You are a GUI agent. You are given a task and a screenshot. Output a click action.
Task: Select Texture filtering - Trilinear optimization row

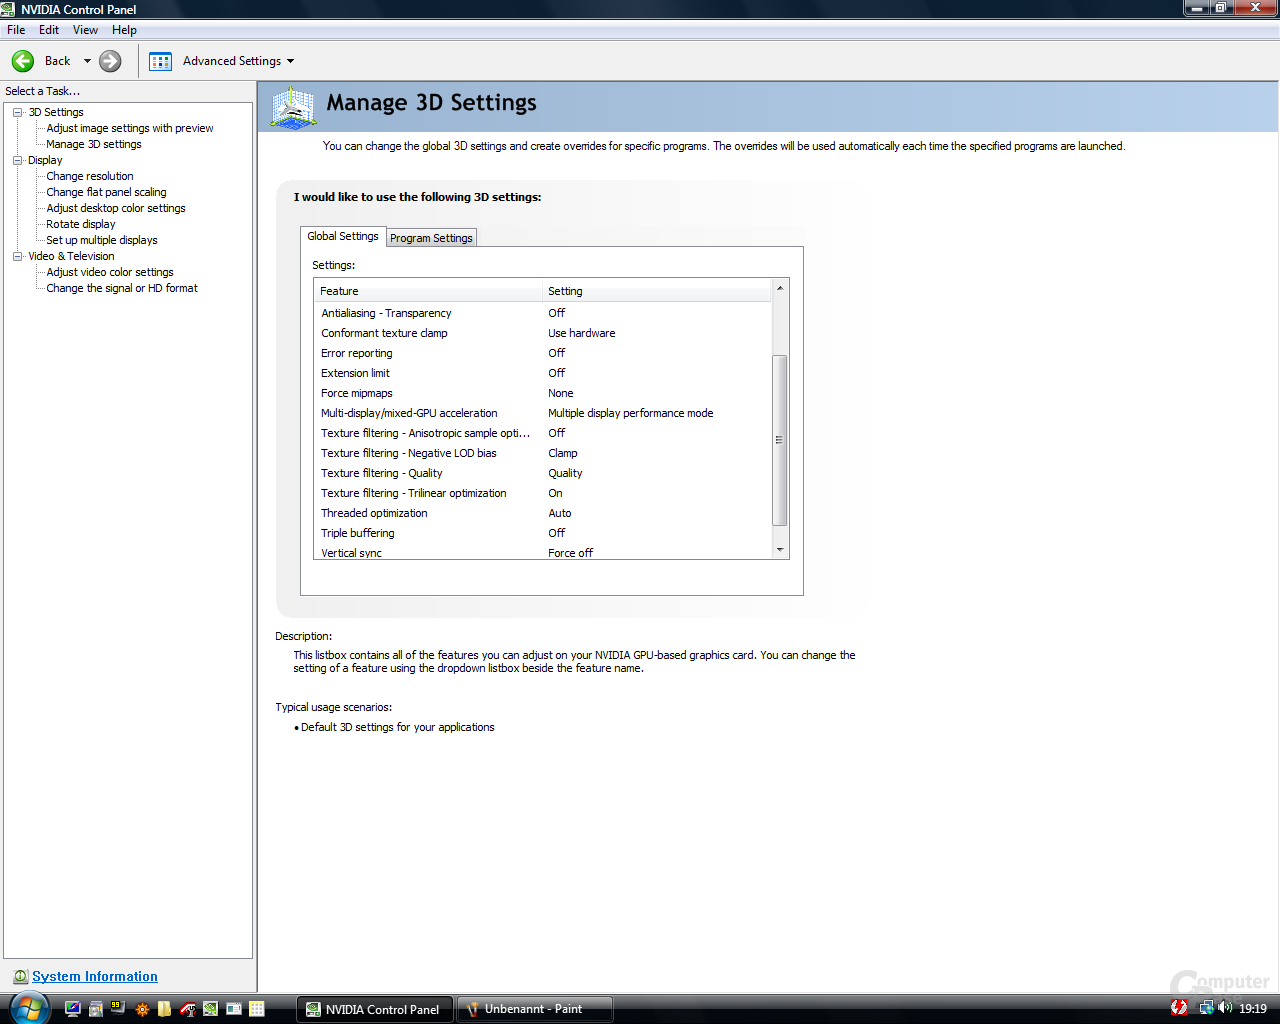(543, 493)
